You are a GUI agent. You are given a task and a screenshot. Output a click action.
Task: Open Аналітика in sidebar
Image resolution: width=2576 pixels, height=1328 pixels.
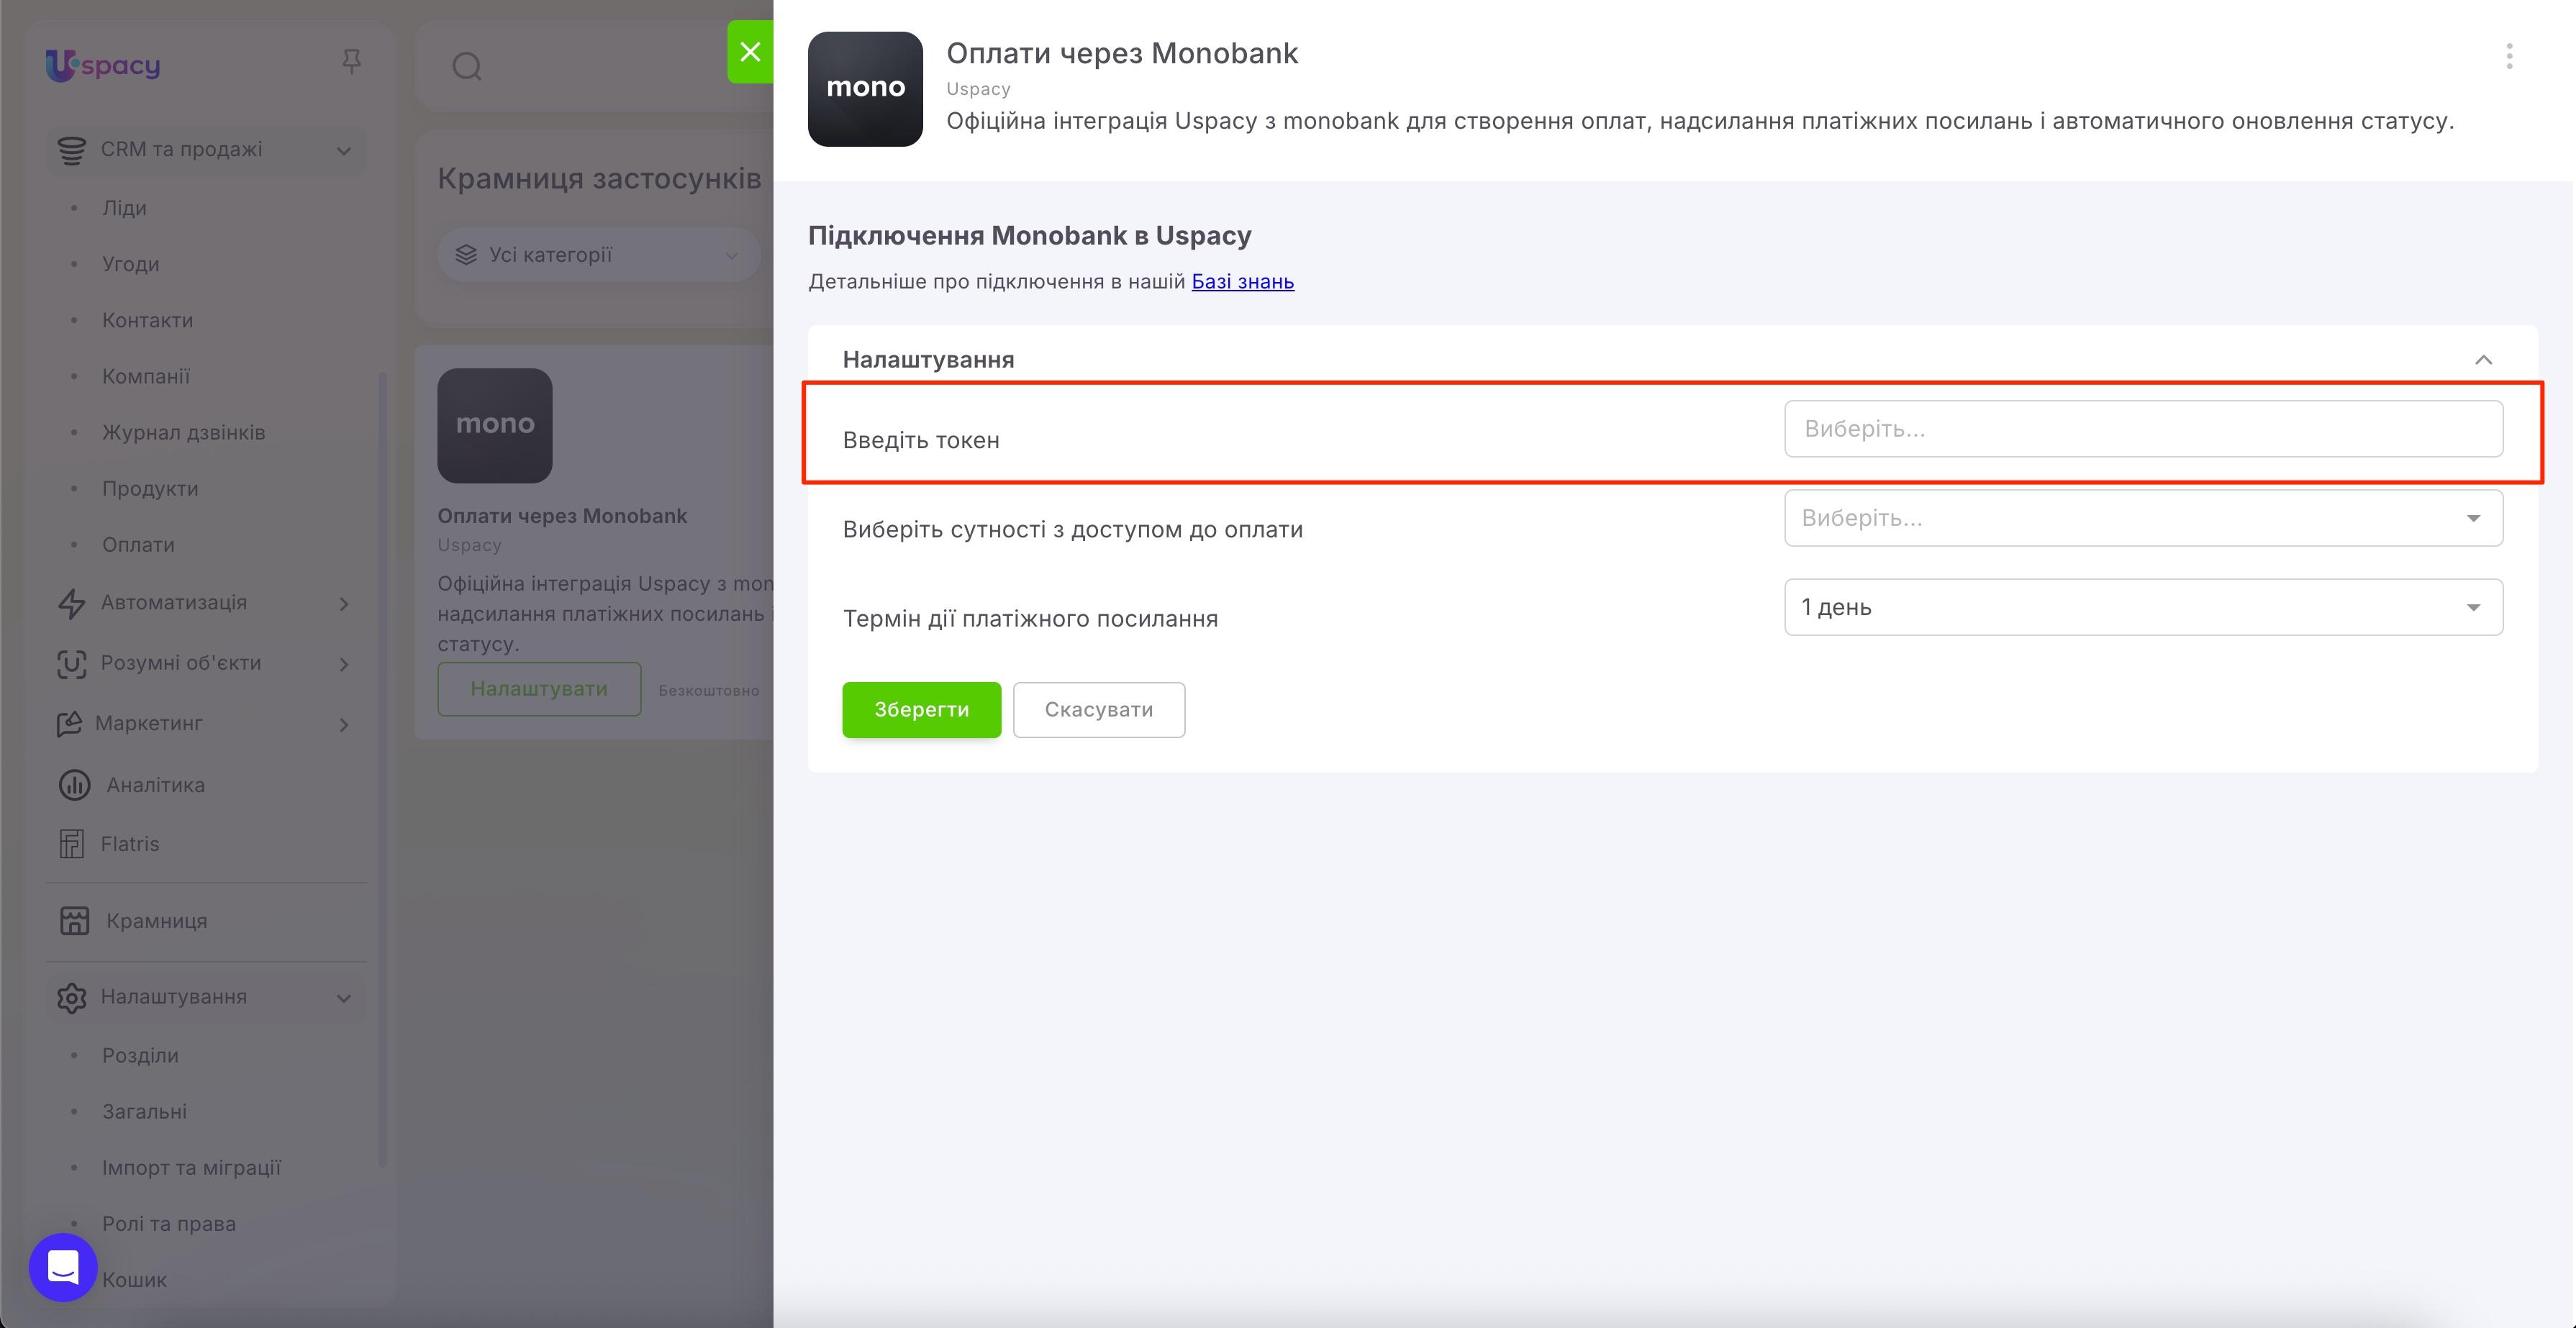click(155, 785)
